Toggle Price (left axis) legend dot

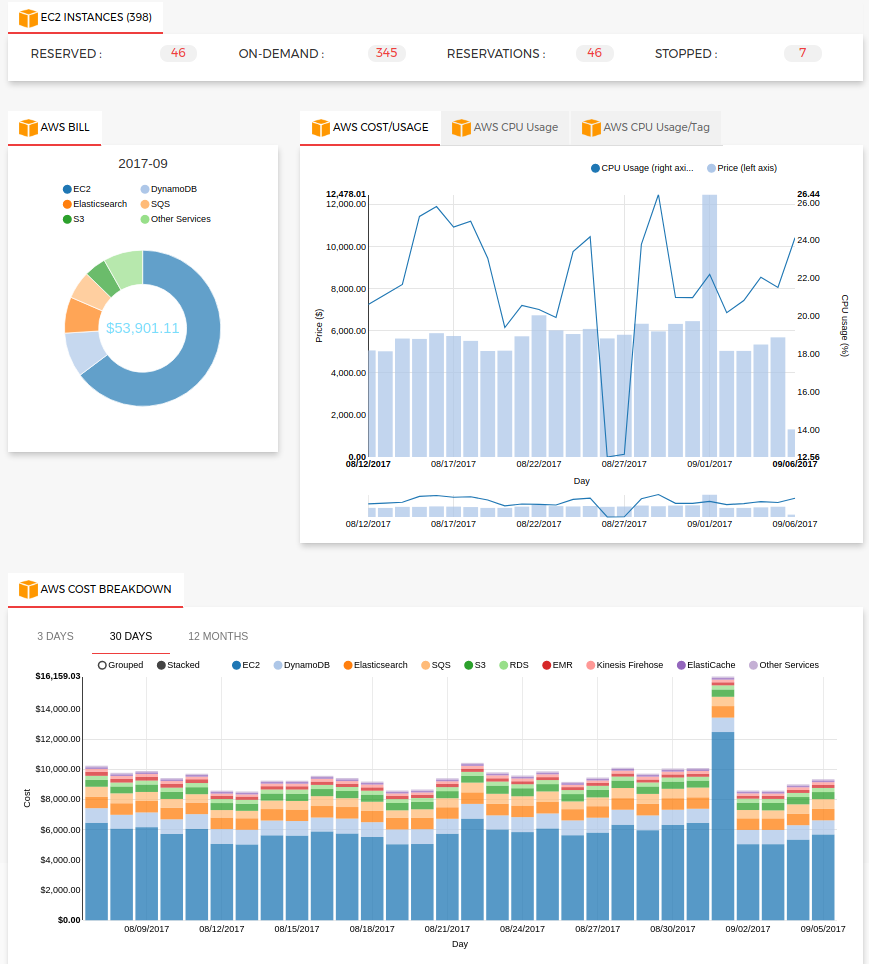[x=711, y=168]
